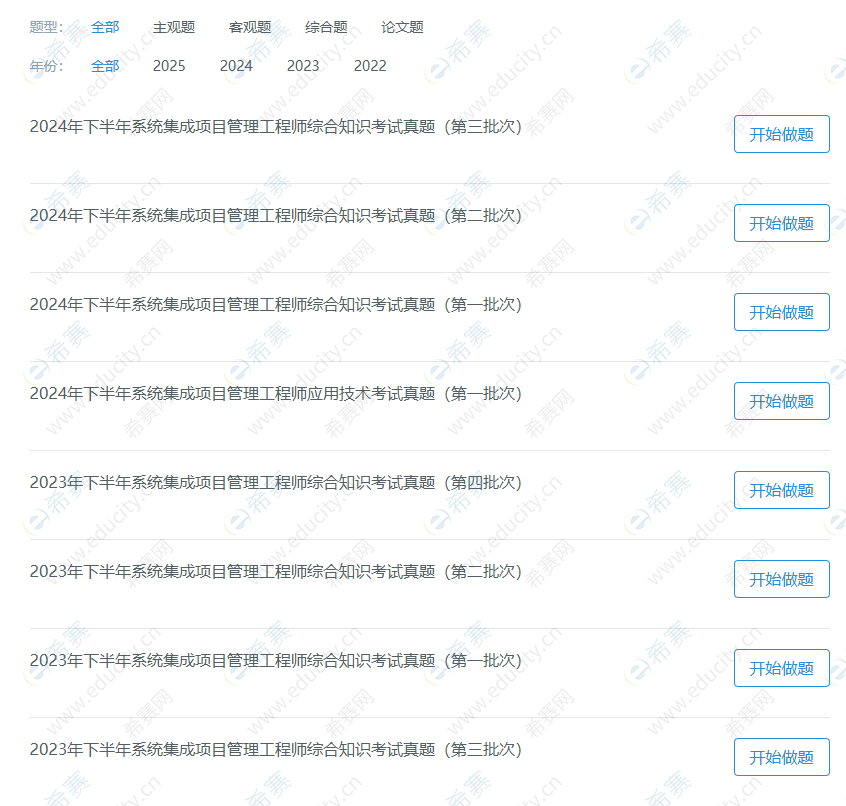Screen dimensions: 846x806
Task: Click the 年份: filter label
Action: (46, 66)
